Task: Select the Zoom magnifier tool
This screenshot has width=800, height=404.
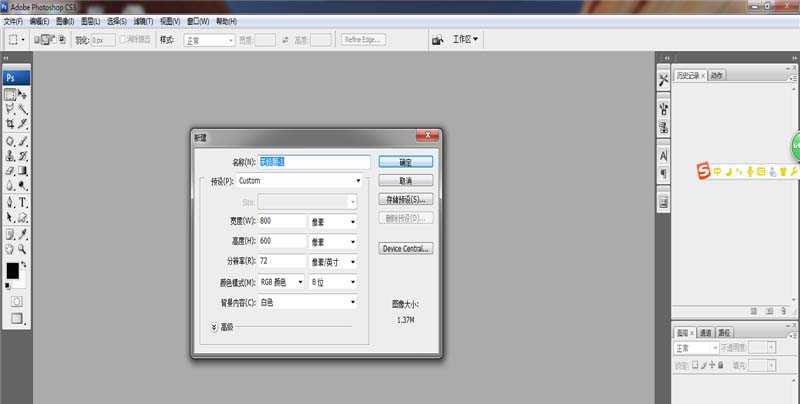Action: [22, 248]
